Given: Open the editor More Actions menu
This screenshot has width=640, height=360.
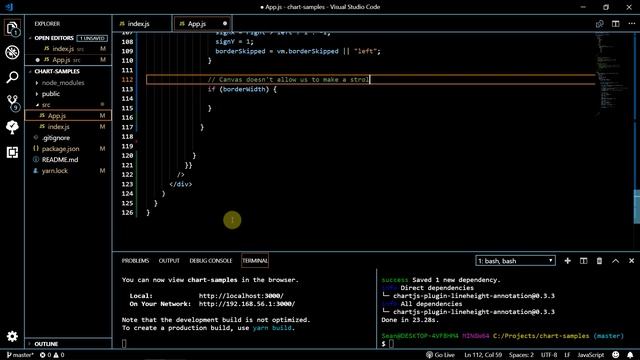Looking at the screenshot, I should click(x=631, y=24).
